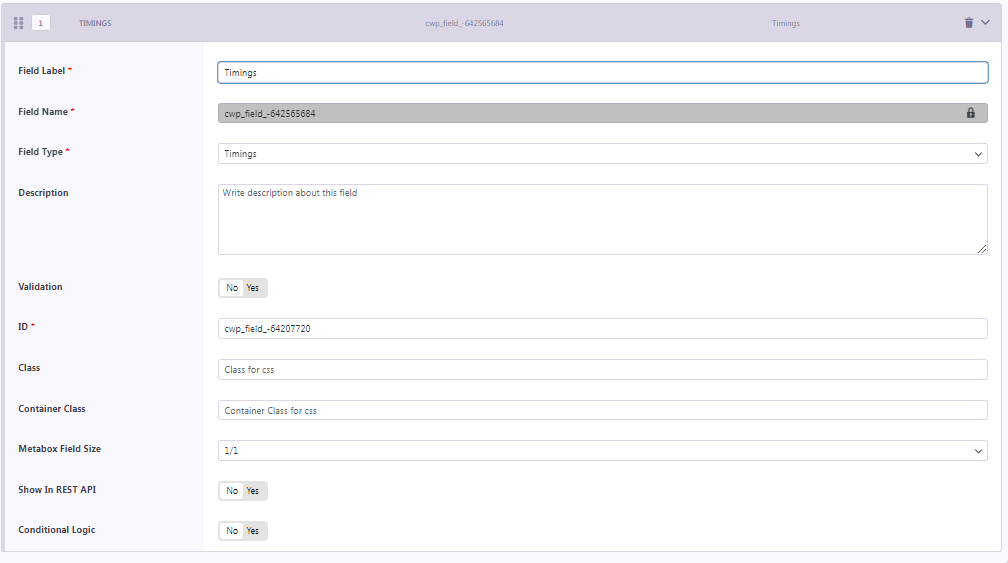1008x563 pixels.
Task: Click the Container Class for css input
Action: click(602, 410)
